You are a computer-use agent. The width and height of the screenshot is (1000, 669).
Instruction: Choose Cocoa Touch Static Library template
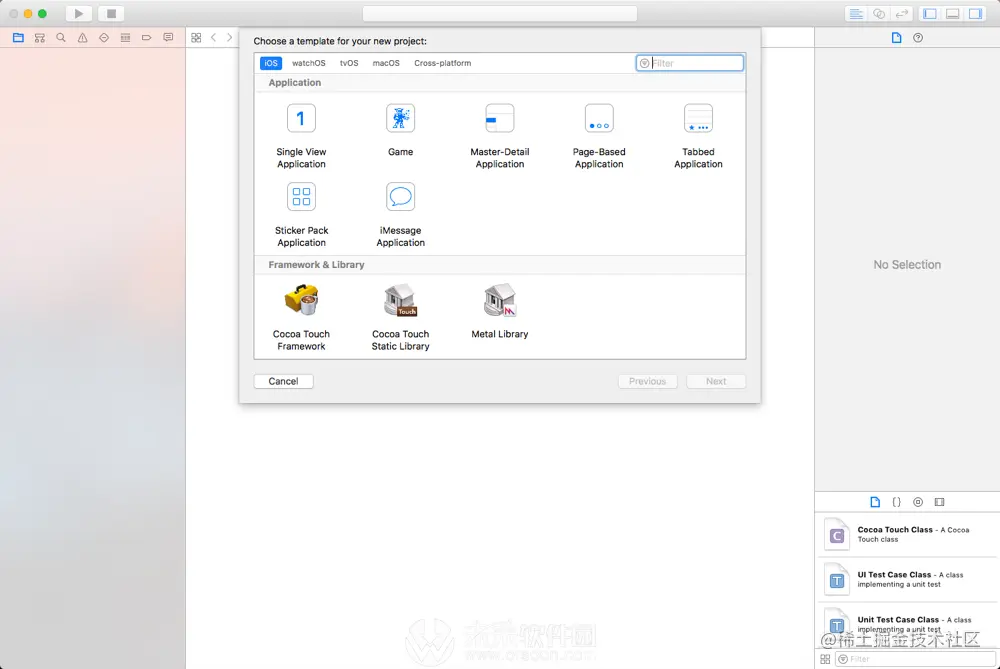(x=401, y=317)
